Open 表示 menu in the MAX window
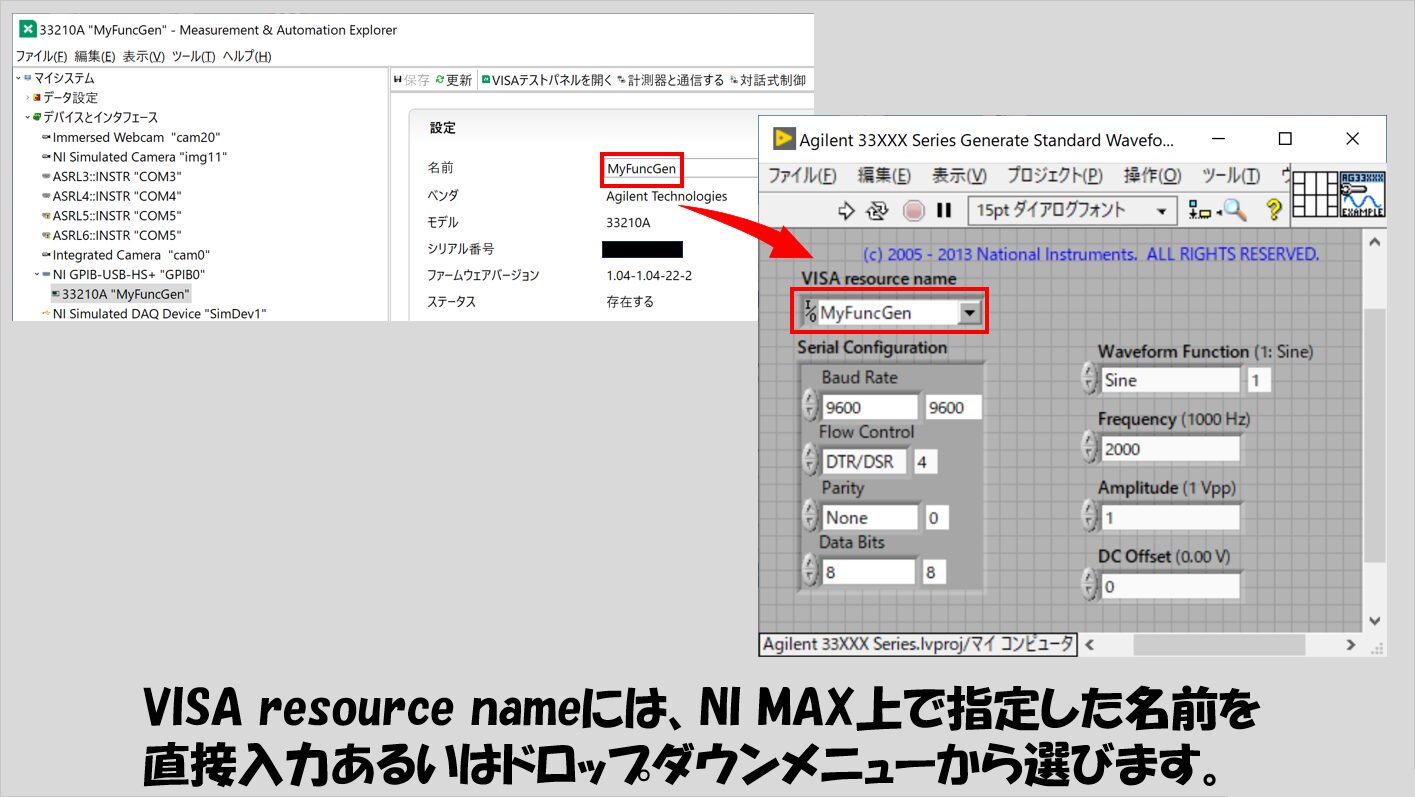Screen dimensions: 1415x797 click(144, 57)
